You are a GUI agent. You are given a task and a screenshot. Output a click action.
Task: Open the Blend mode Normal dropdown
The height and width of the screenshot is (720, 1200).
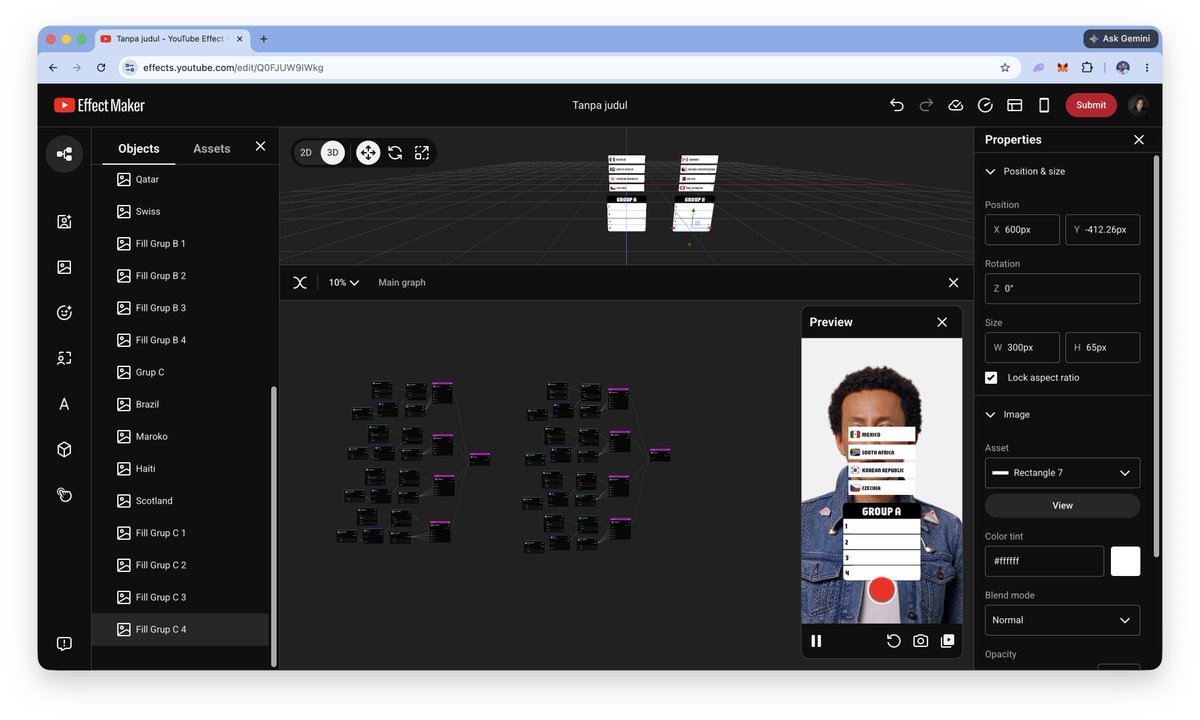[1062, 620]
